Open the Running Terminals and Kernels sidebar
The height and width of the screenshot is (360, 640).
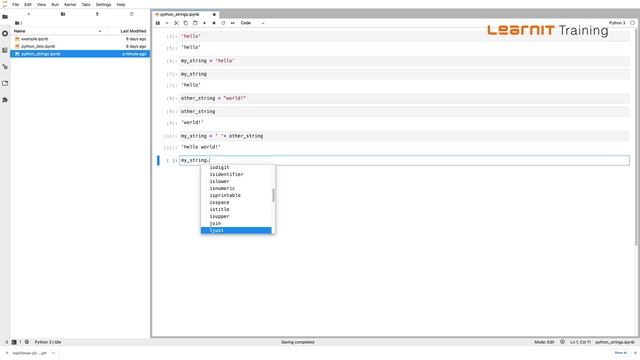coord(5,33)
